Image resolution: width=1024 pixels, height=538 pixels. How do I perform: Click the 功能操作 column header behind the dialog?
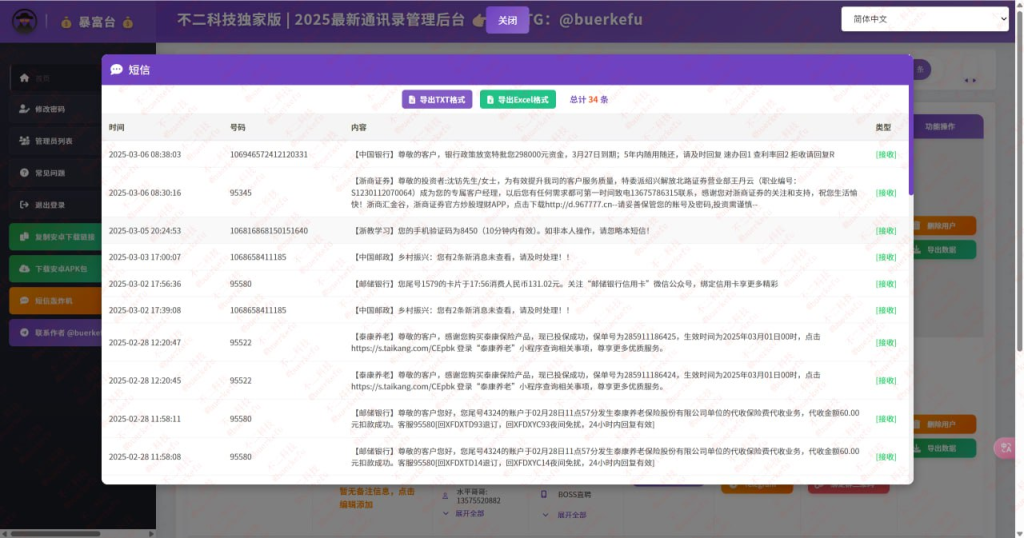[x=940, y=127]
